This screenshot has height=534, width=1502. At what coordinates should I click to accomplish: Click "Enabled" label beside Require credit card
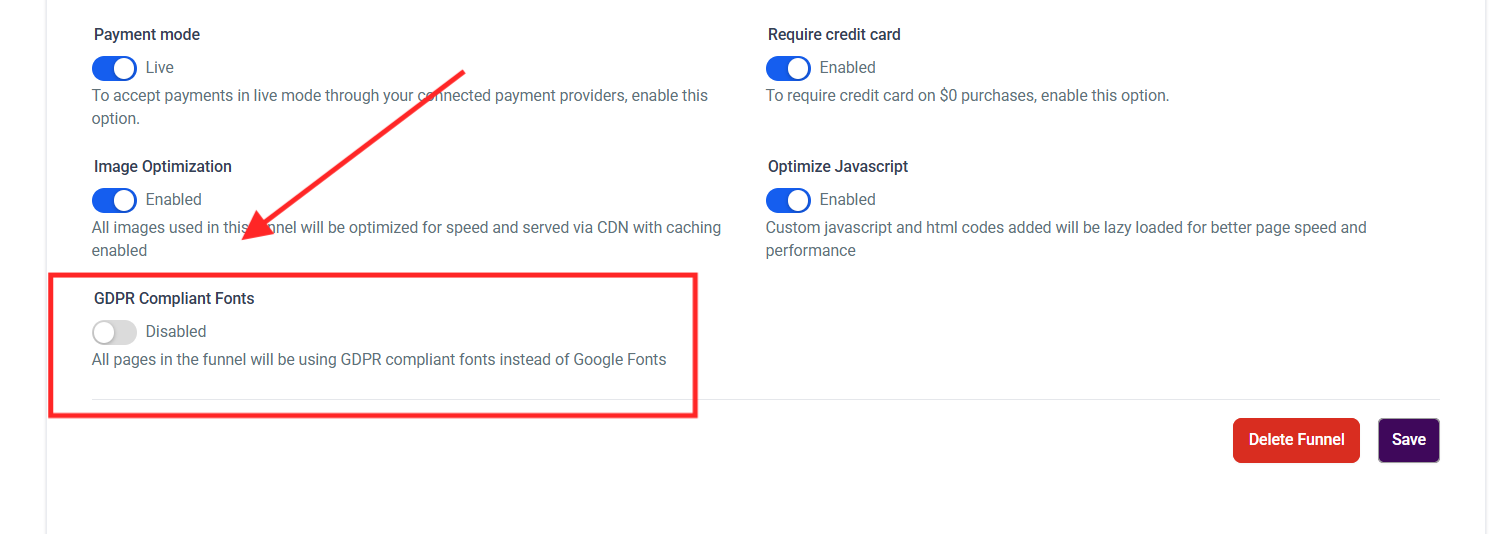click(x=847, y=68)
